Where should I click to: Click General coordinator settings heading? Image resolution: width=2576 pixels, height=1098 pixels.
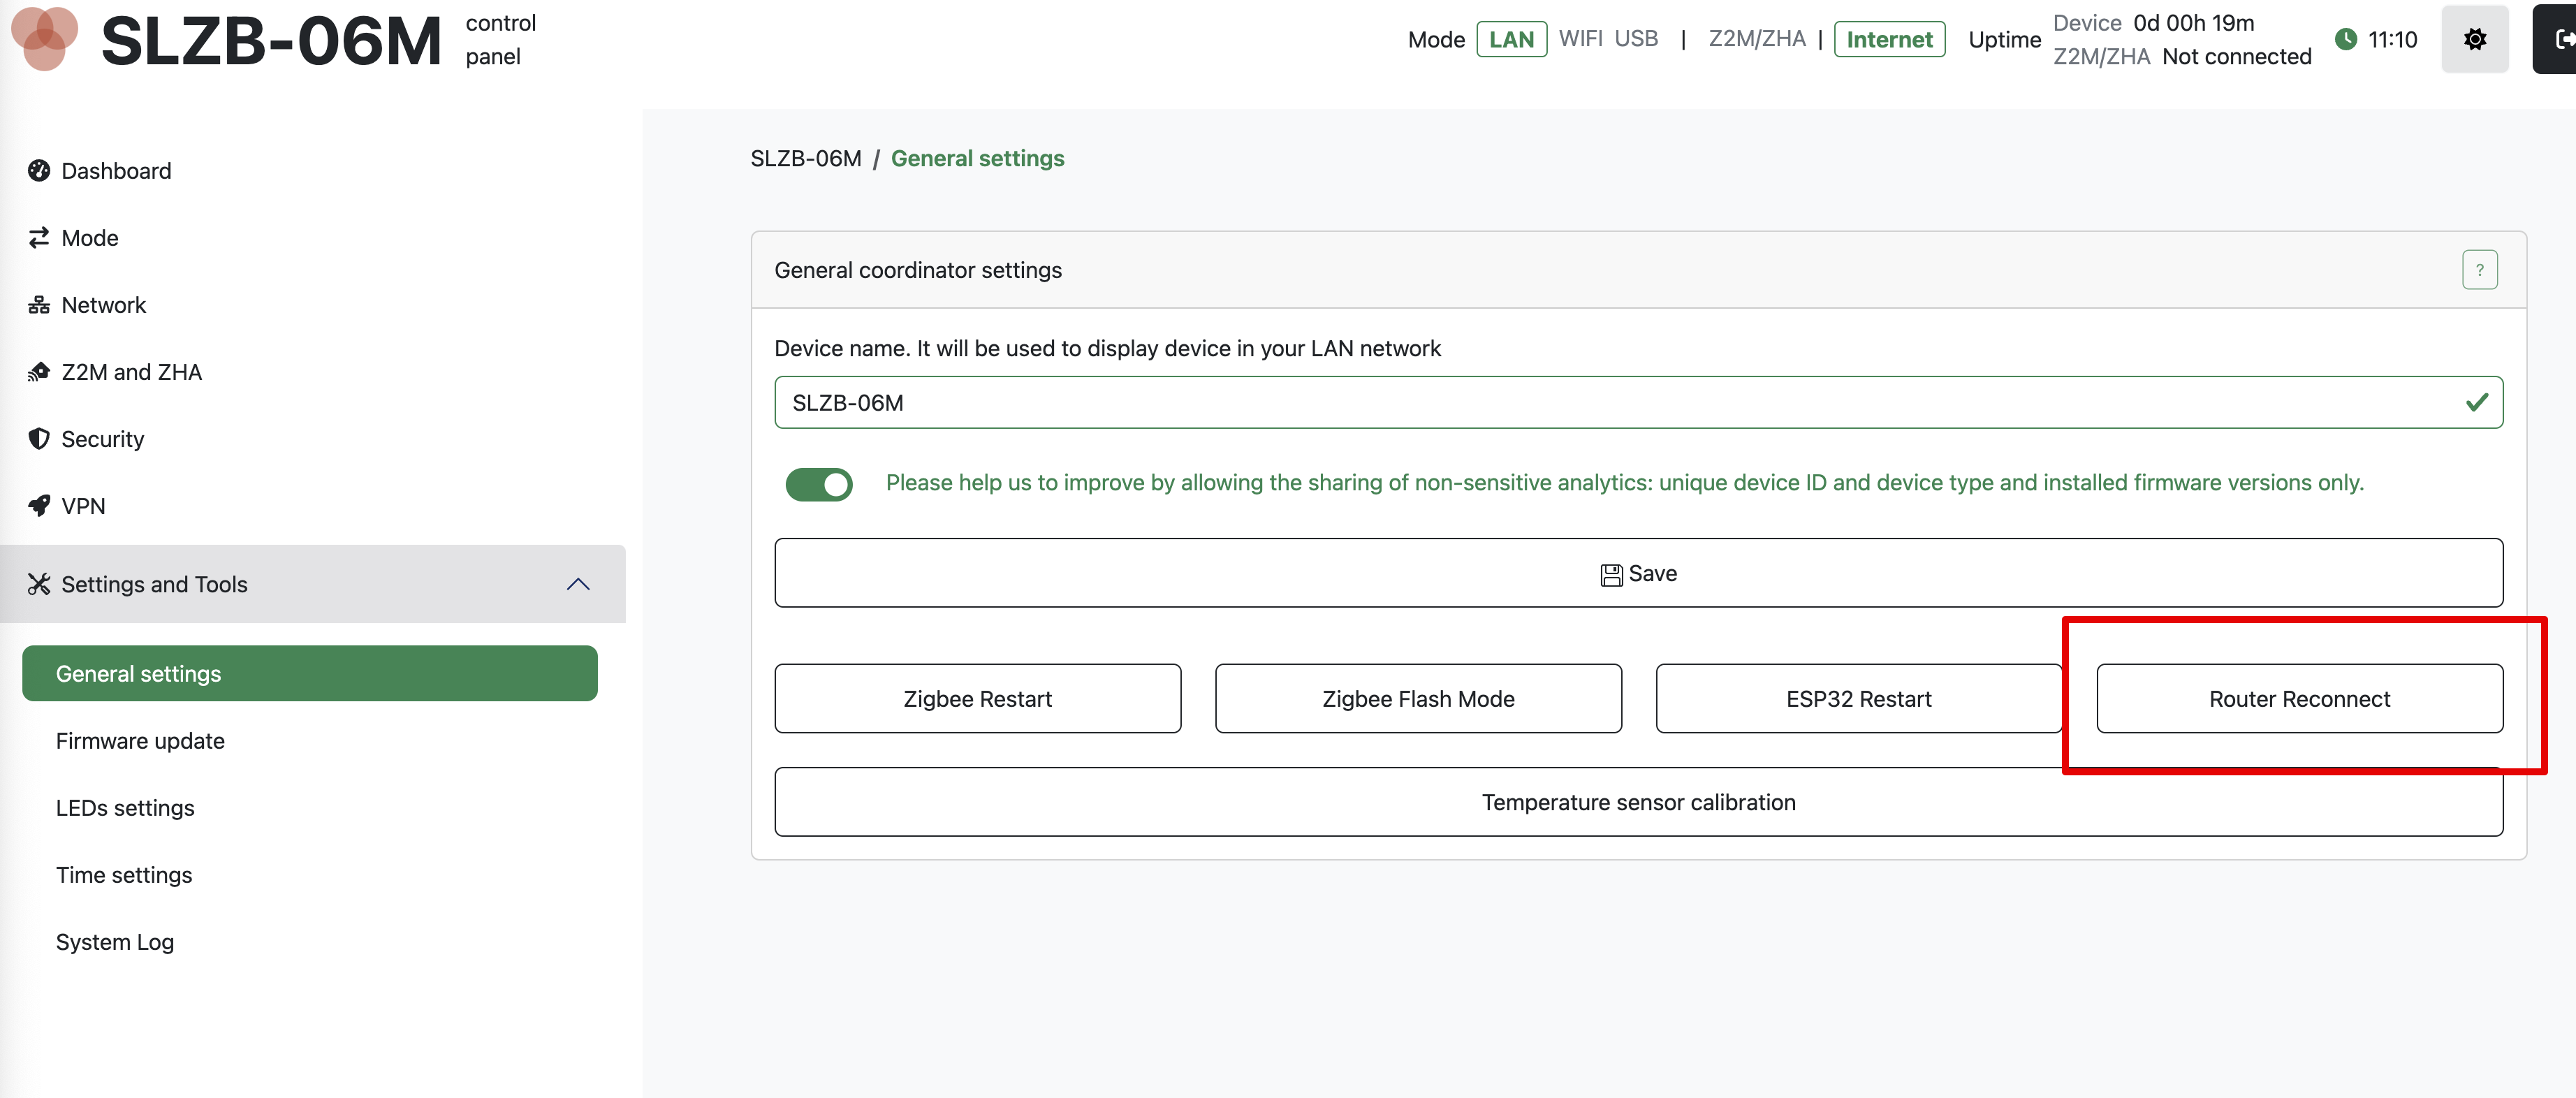(918, 270)
